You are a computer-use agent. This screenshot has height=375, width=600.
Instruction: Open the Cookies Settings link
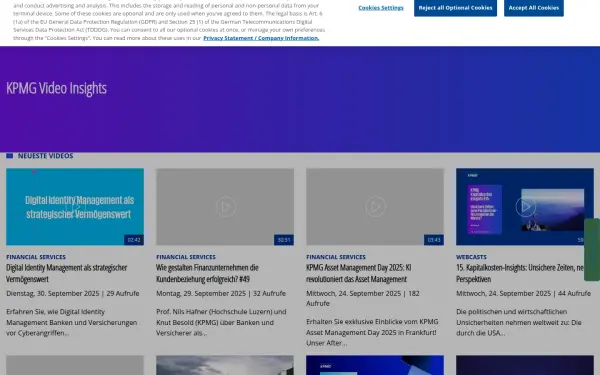tap(381, 8)
